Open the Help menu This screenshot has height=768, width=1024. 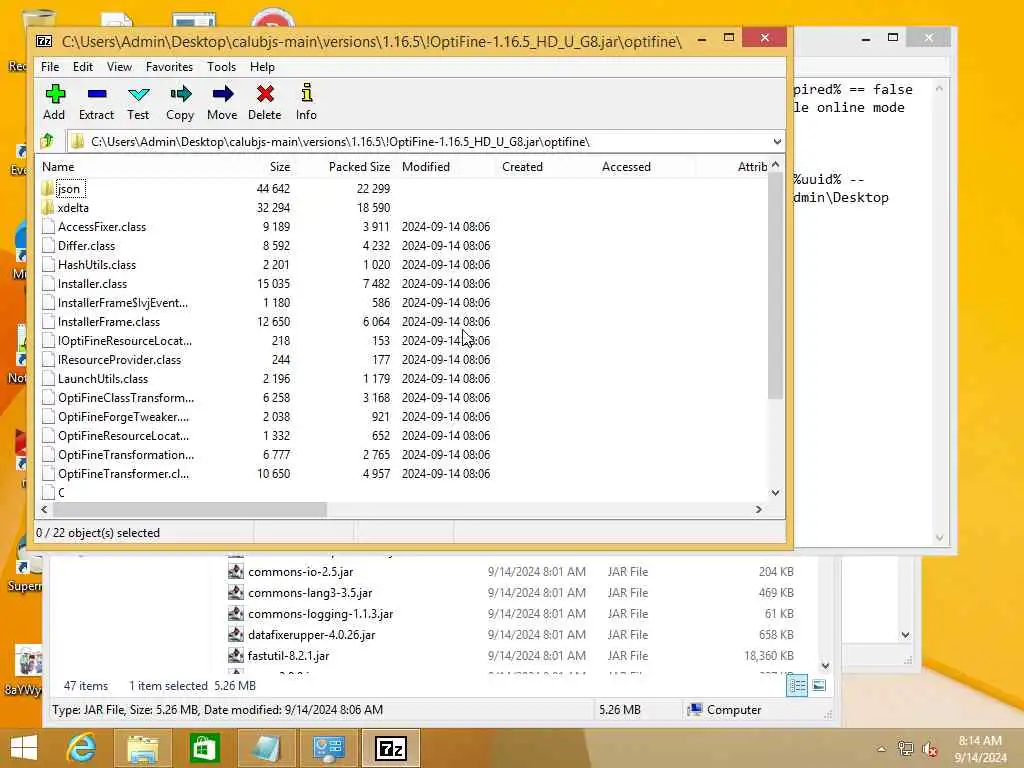click(x=262, y=67)
